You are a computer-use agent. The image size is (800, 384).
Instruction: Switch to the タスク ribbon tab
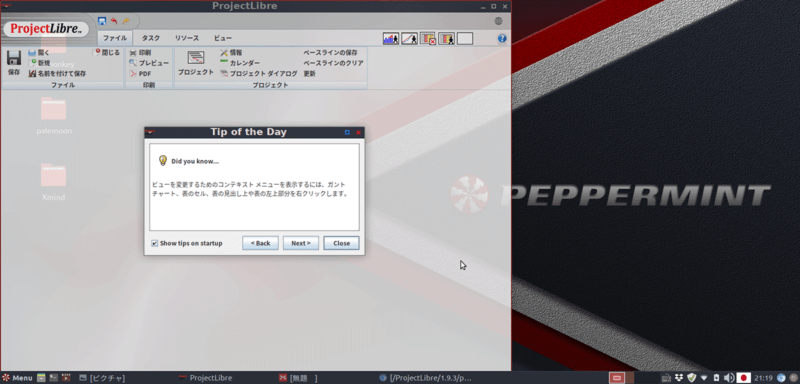click(x=151, y=38)
